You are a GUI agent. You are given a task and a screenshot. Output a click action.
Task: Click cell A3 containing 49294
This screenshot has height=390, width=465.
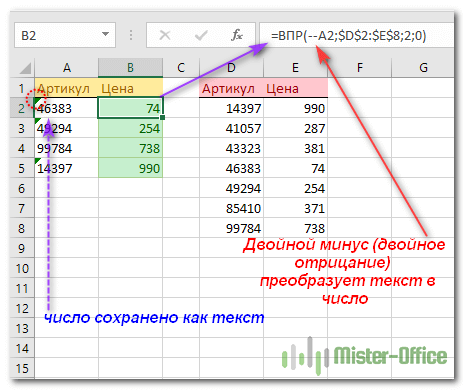click(x=66, y=128)
